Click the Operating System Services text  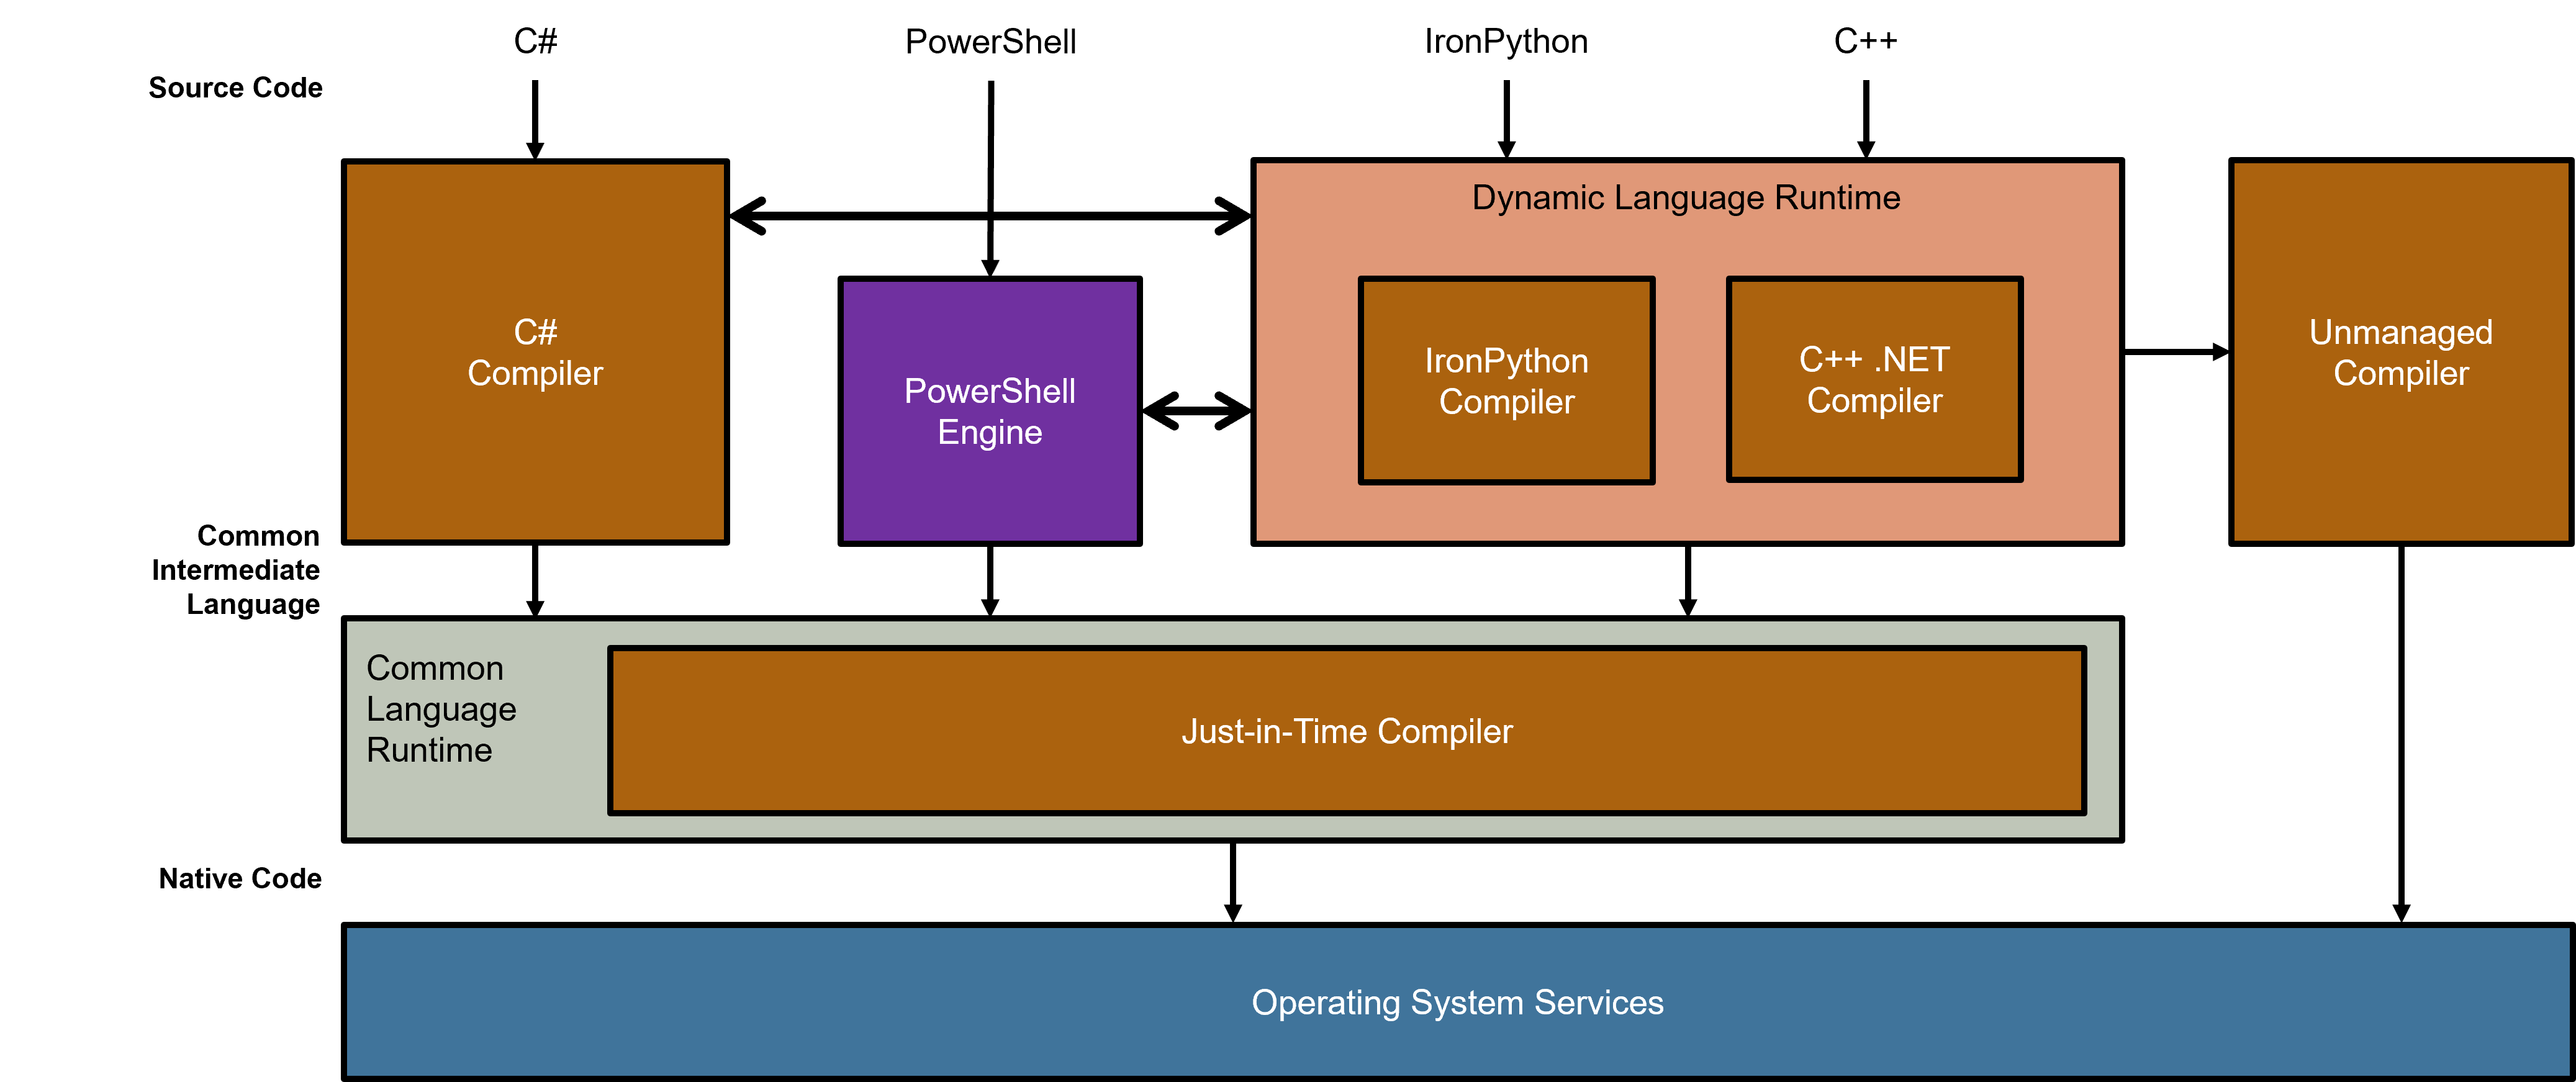click(1457, 1002)
